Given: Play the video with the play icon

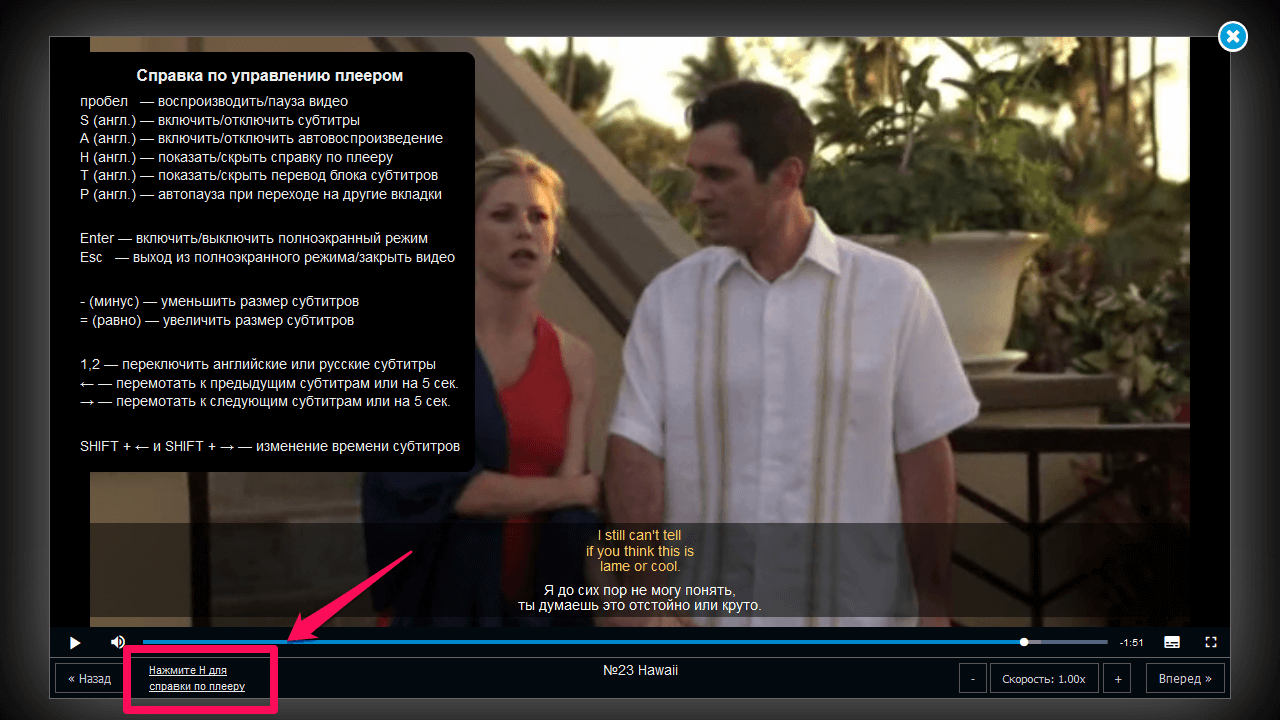Looking at the screenshot, I should tap(75, 642).
